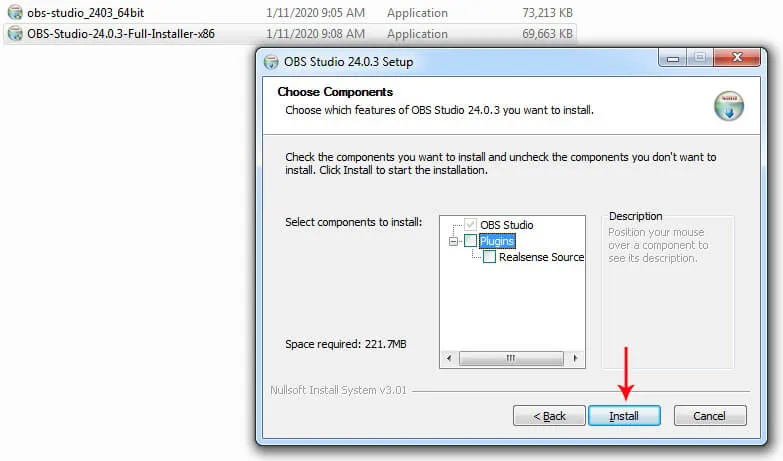Click the disabled maximize button
The image size is (783, 461).
pos(700,58)
